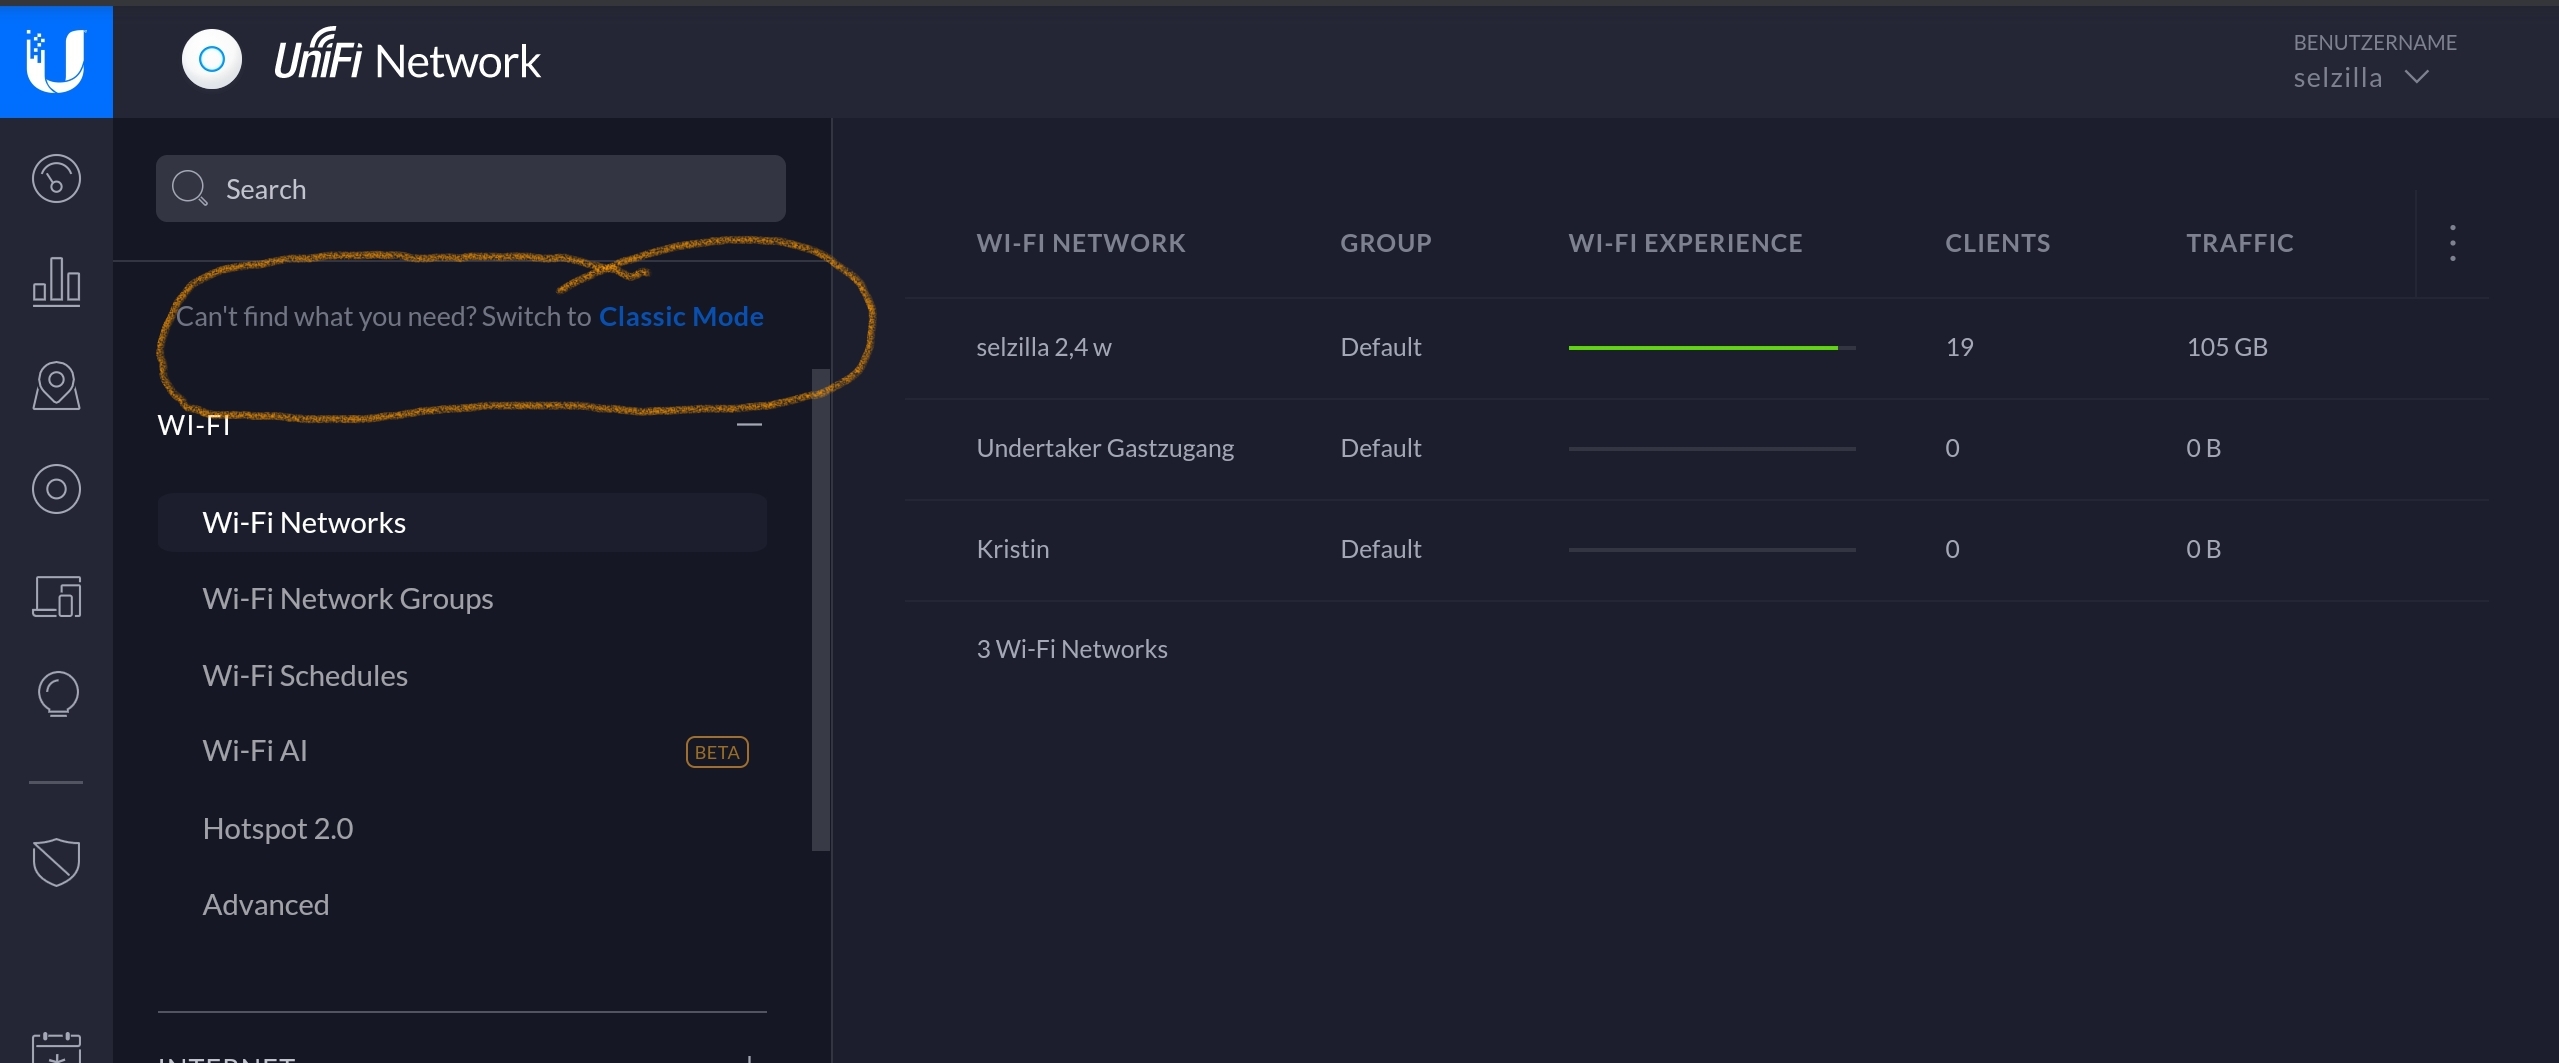Screen dimensions: 2559x1063
Task: Open the Dashboard gauge icon in sidebar
Action: pyautogui.click(x=56, y=180)
